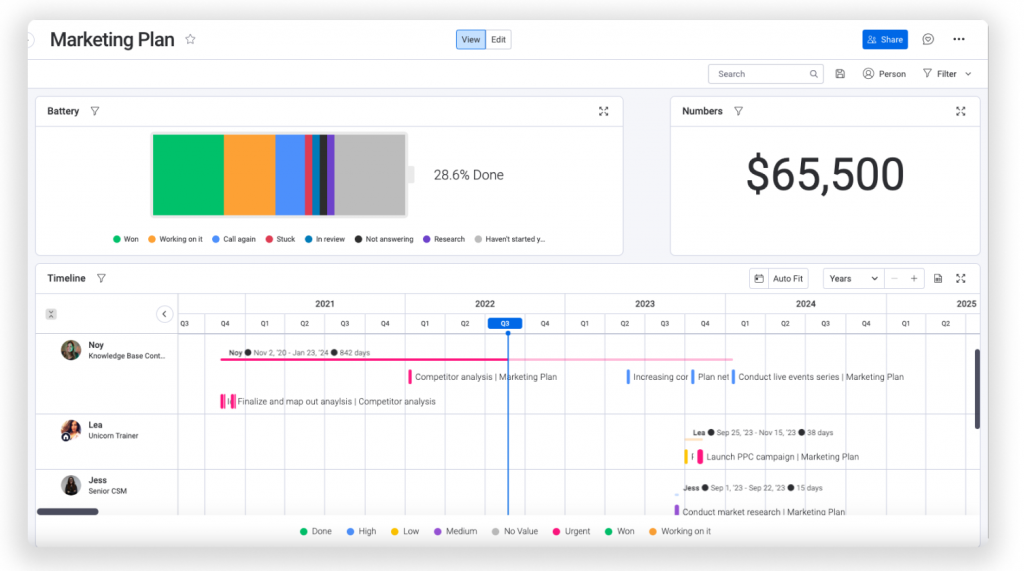Collapse the timeline people panel with the chevron

click(165, 314)
